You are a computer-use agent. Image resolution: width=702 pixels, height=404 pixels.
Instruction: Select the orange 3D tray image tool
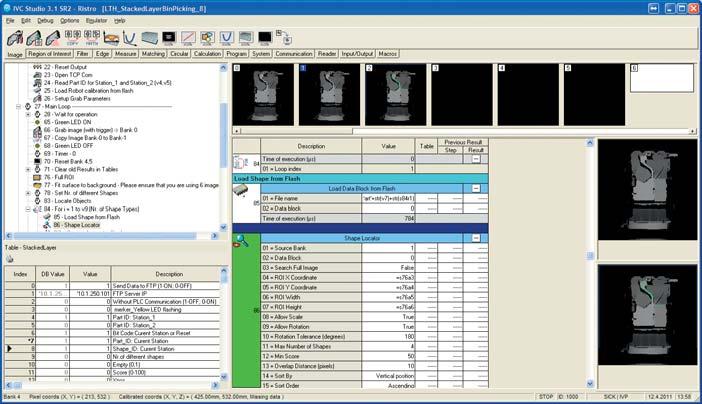point(111,38)
